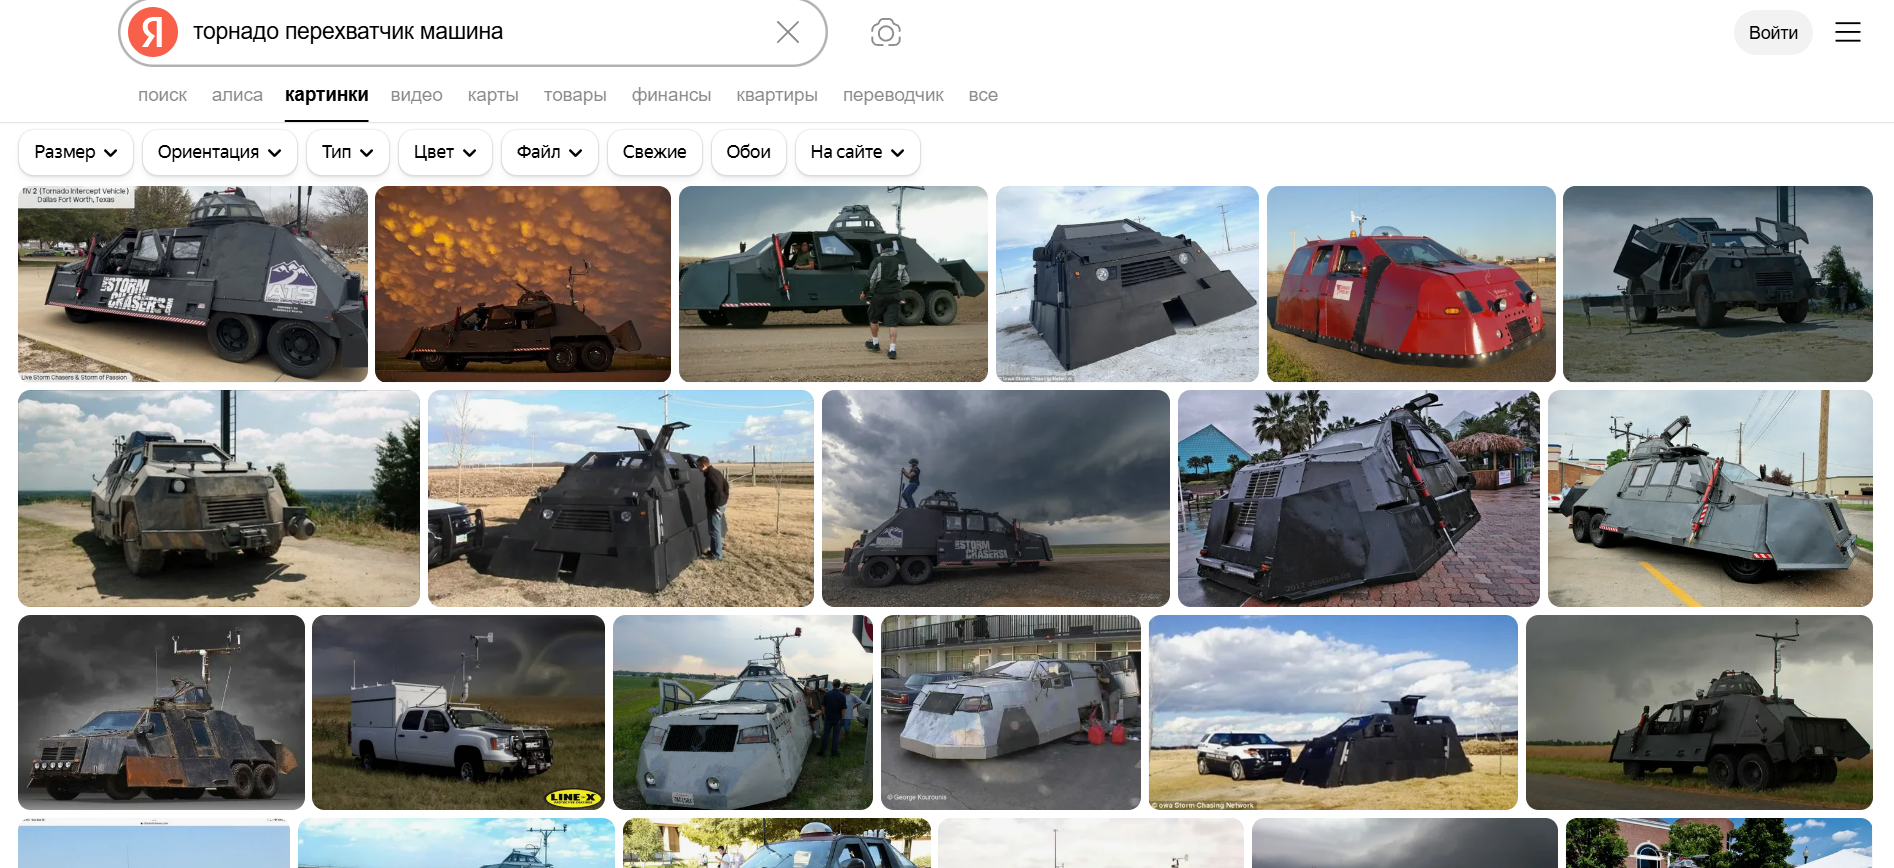Switch to алиса tab
This screenshot has width=1894, height=868.
coord(237,95)
